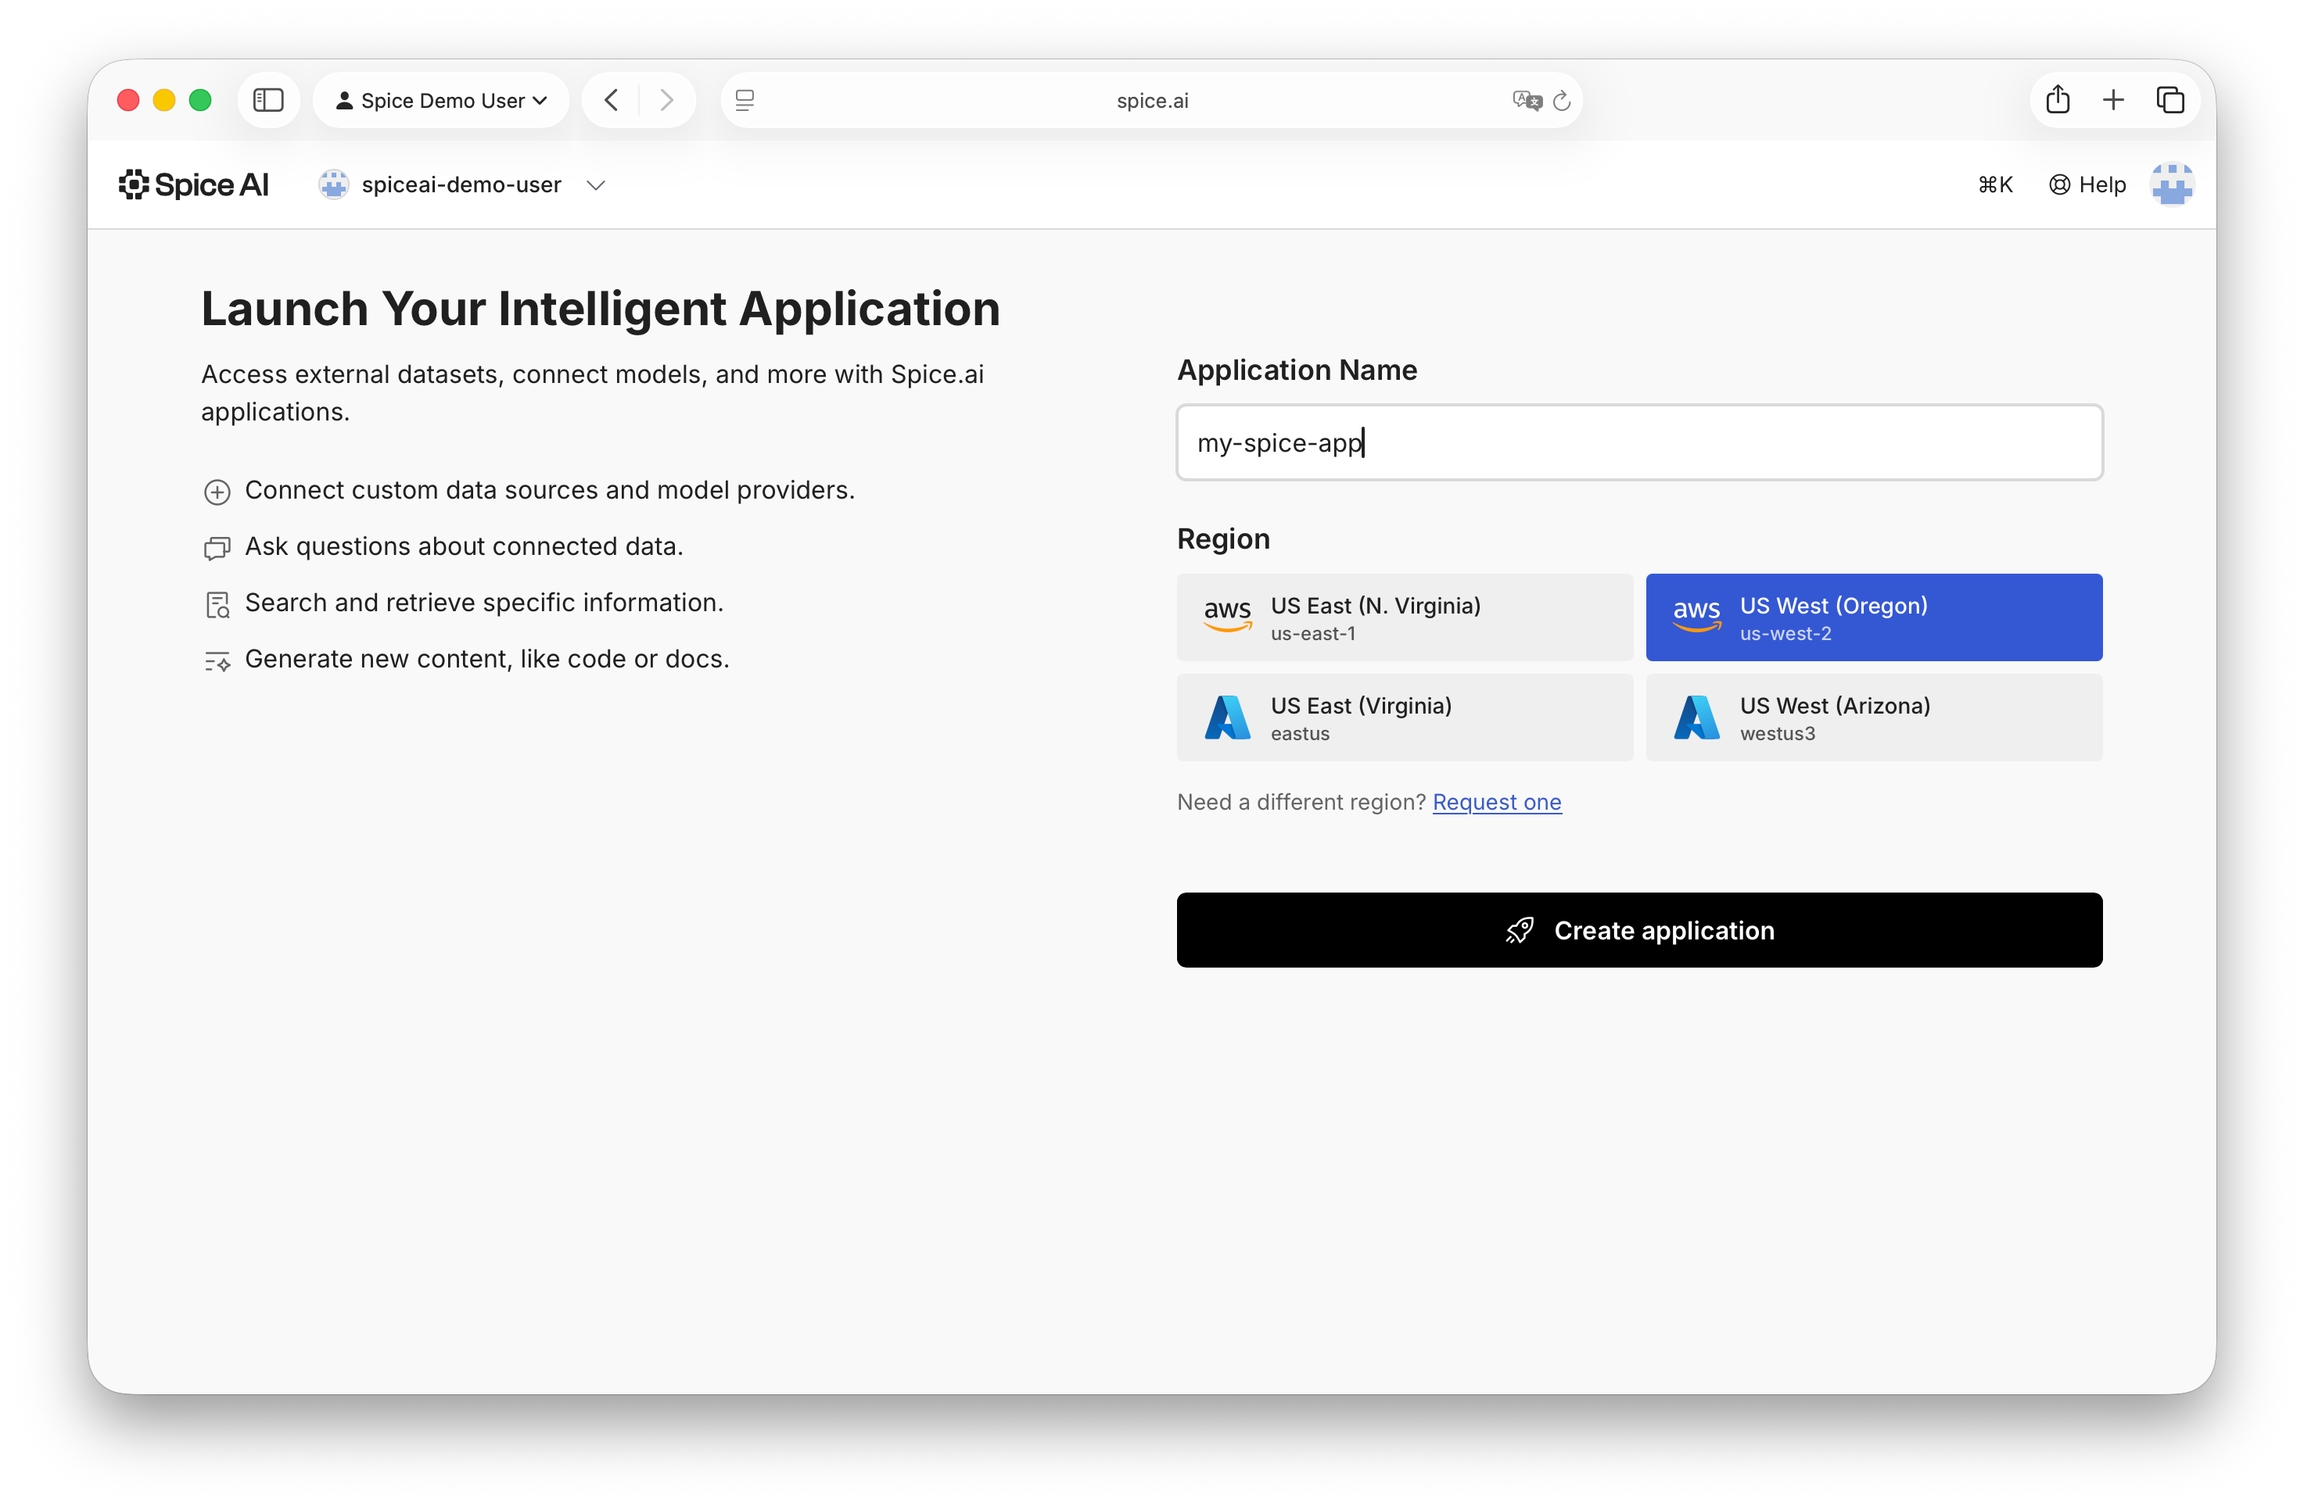This screenshot has height=1510, width=2304.
Task: Click the Create application button
Action: (x=1639, y=930)
